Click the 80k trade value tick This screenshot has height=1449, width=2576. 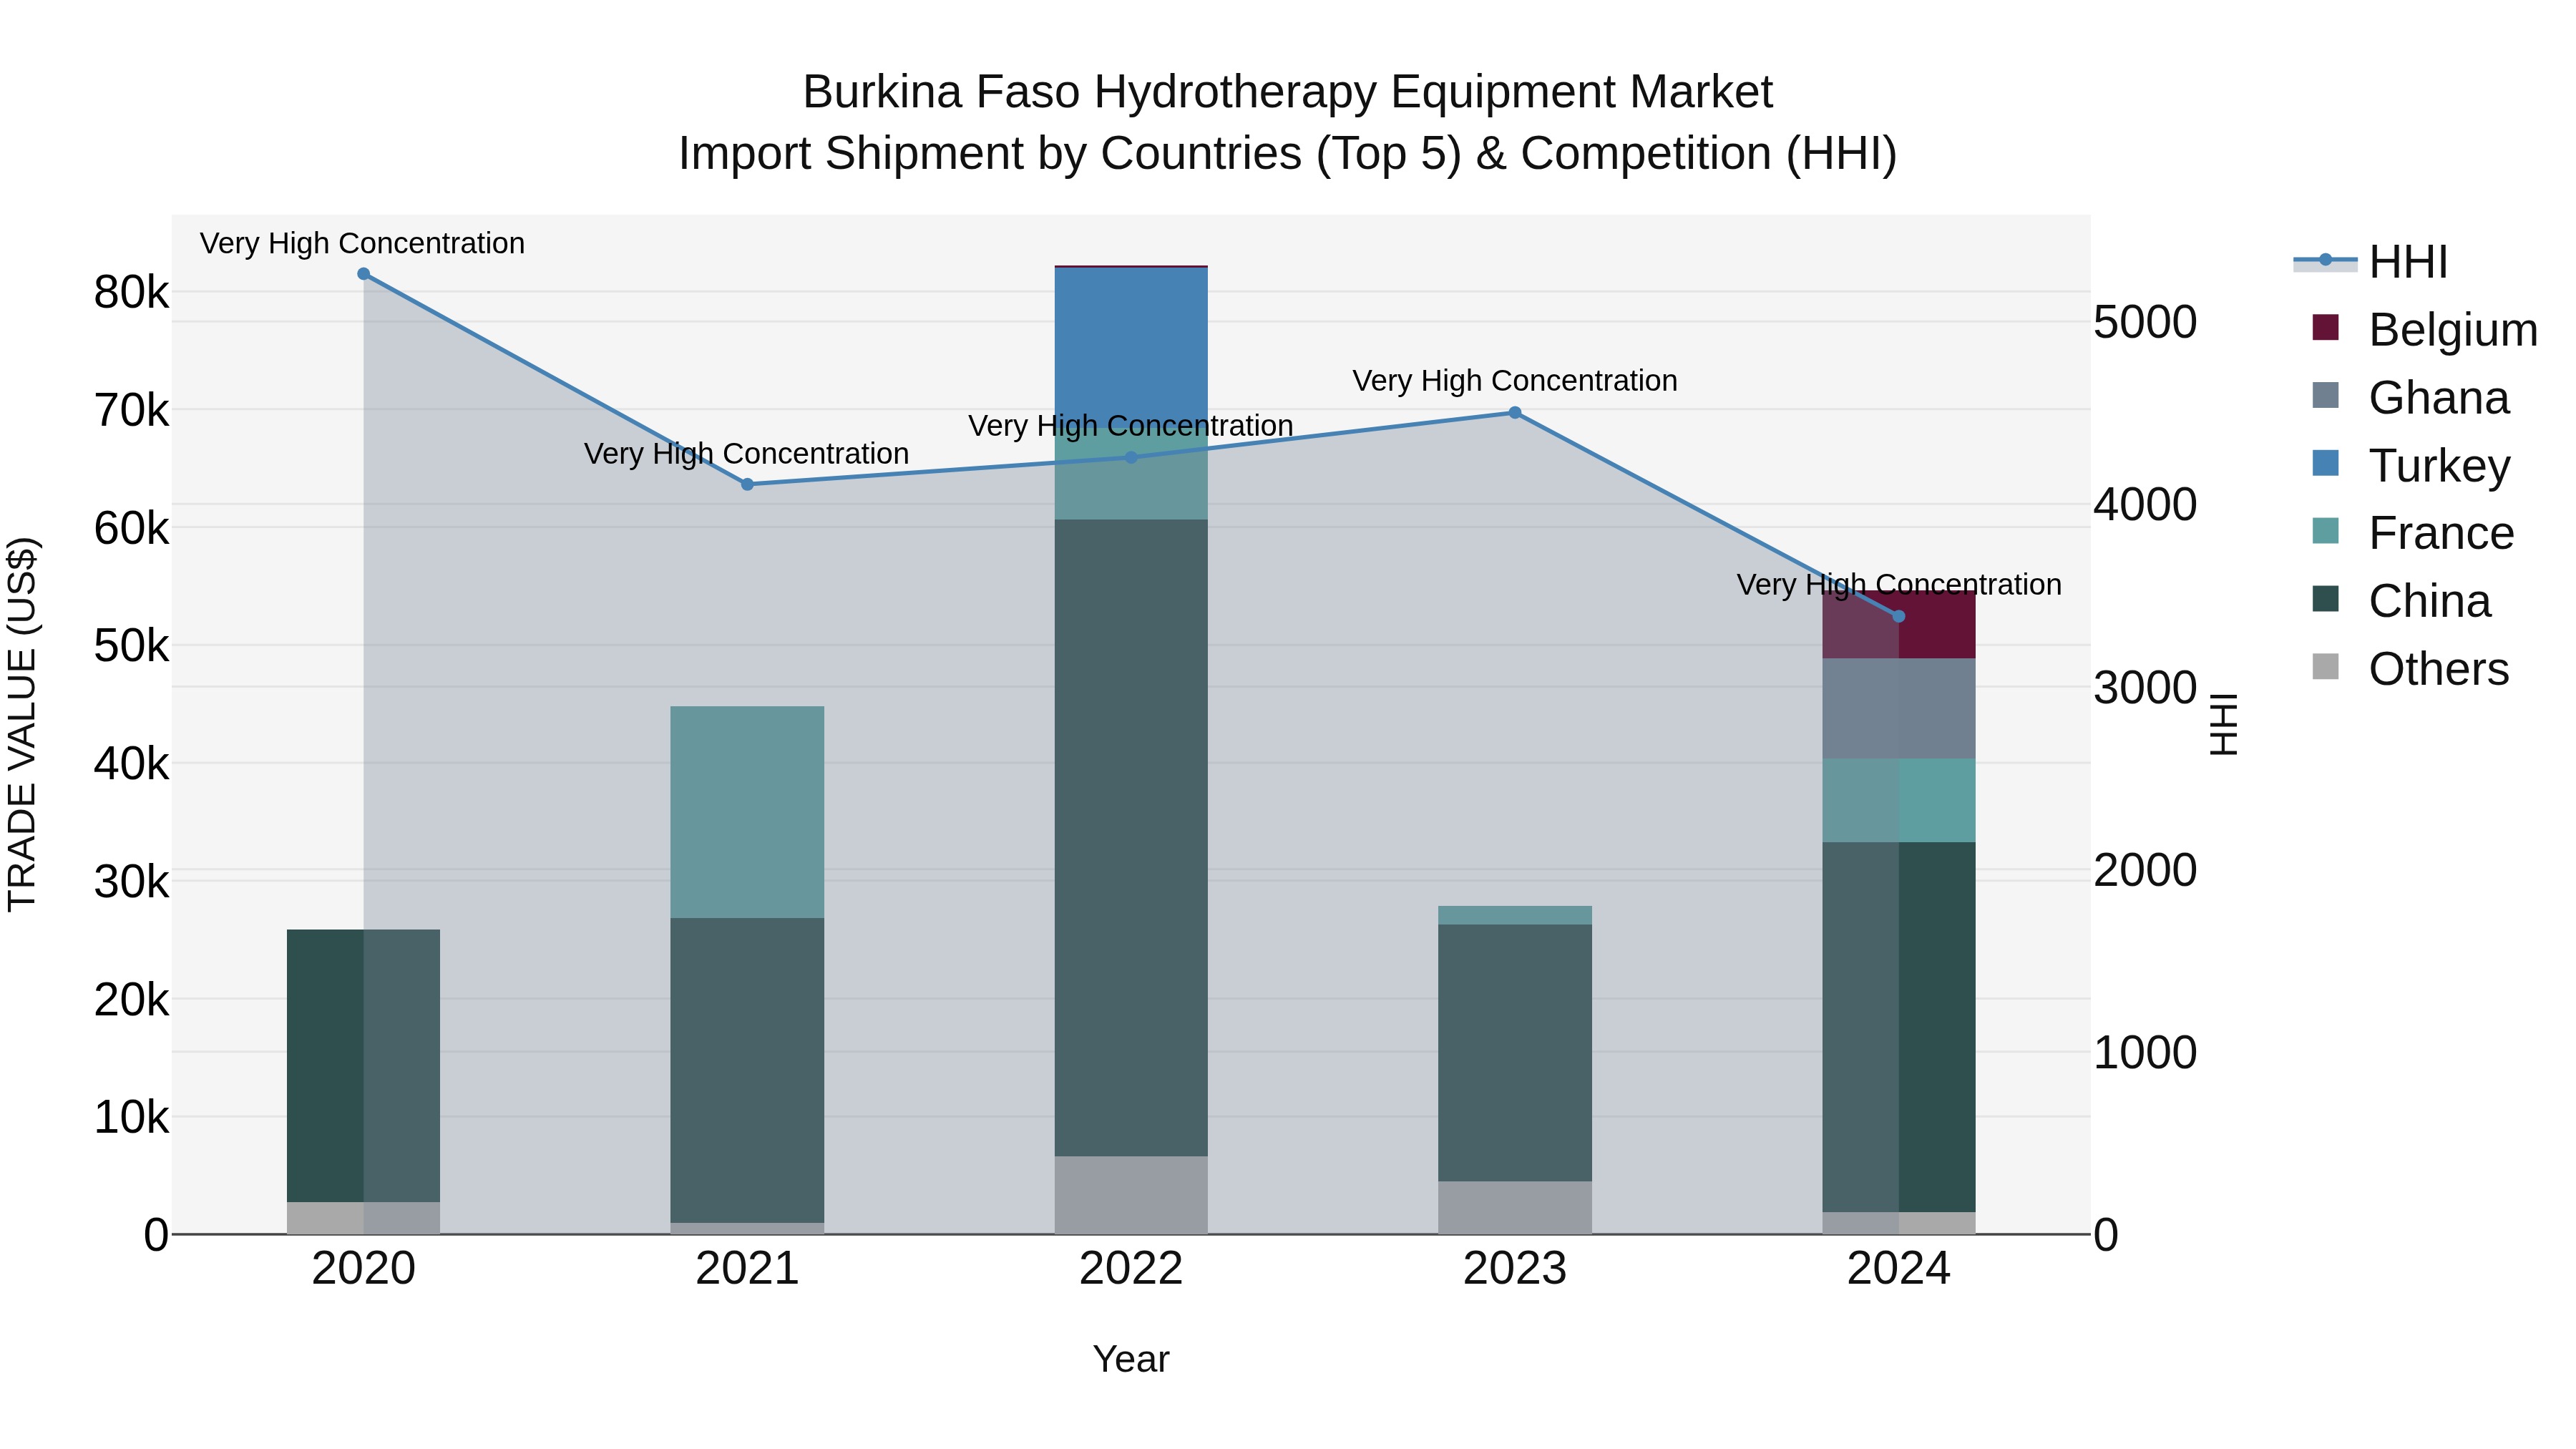pos(131,293)
